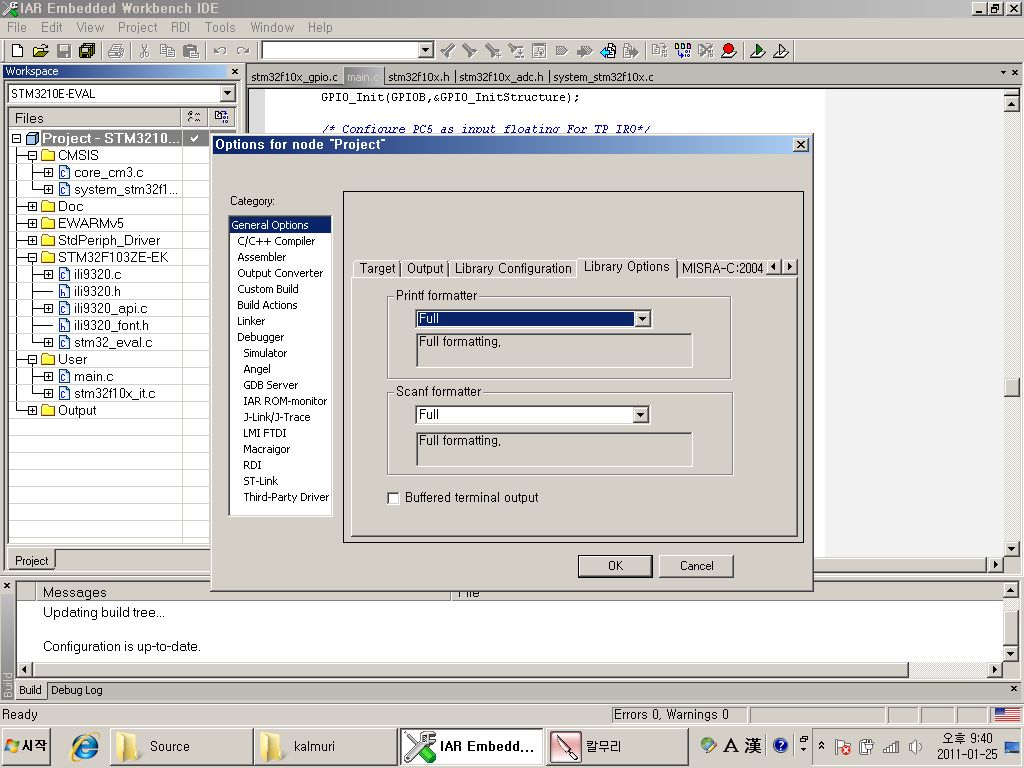The height and width of the screenshot is (768, 1024).
Task: Switch to the MISRA-C:2004 tab
Action: (x=722, y=268)
